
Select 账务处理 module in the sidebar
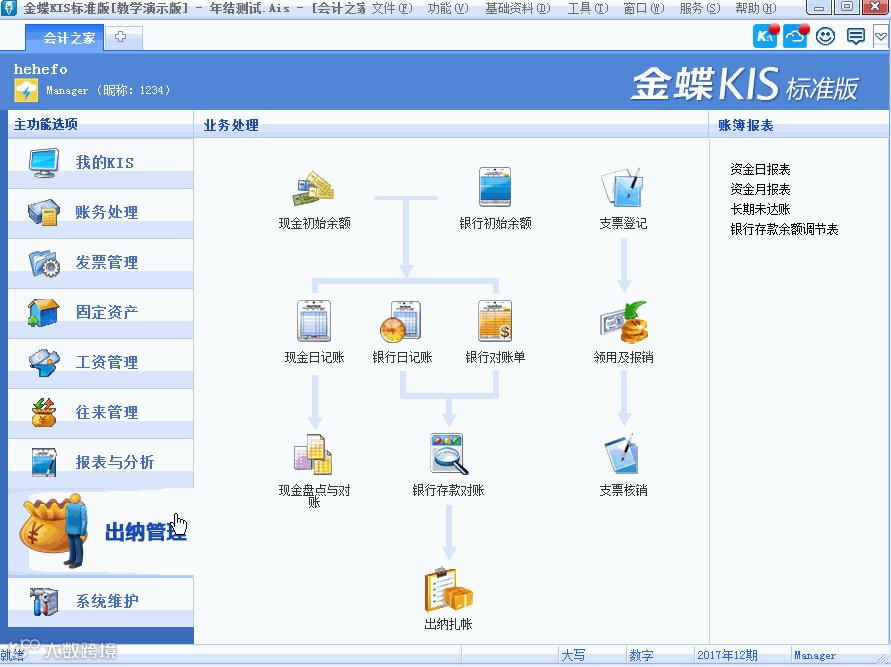tap(101, 213)
